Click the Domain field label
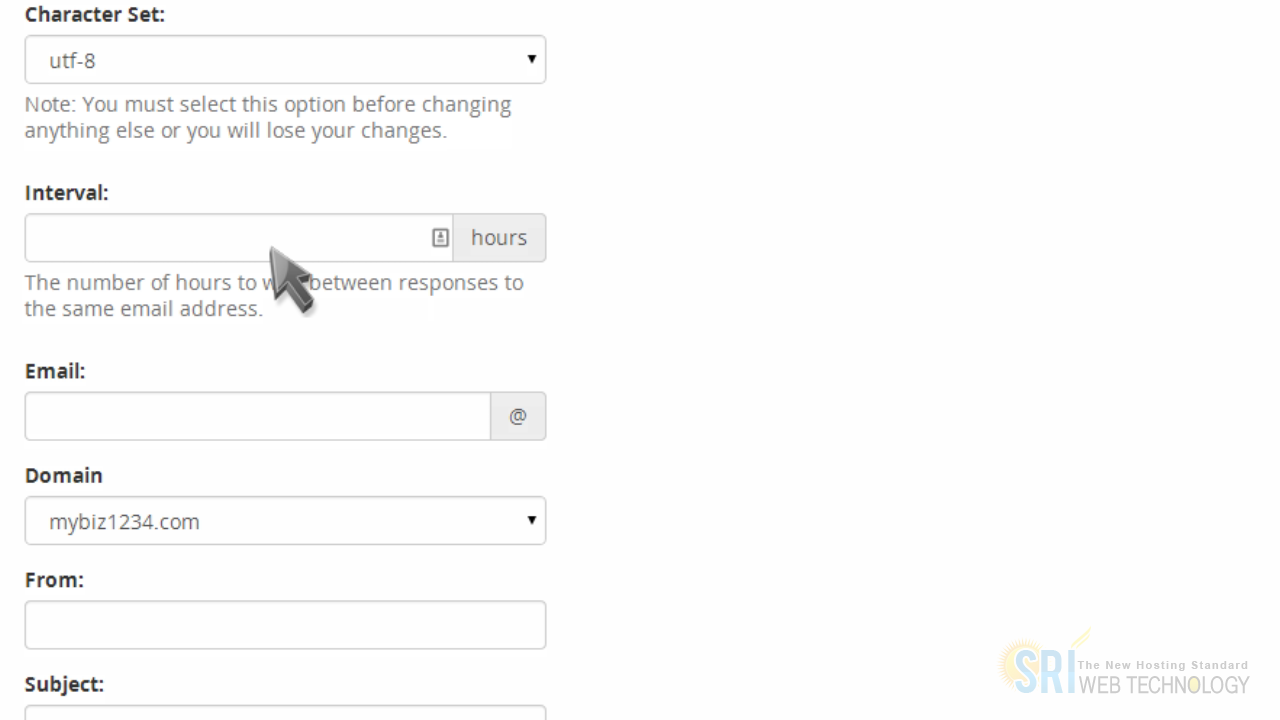Viewport: 1280px width, 720px height. [x=64, y=475]
